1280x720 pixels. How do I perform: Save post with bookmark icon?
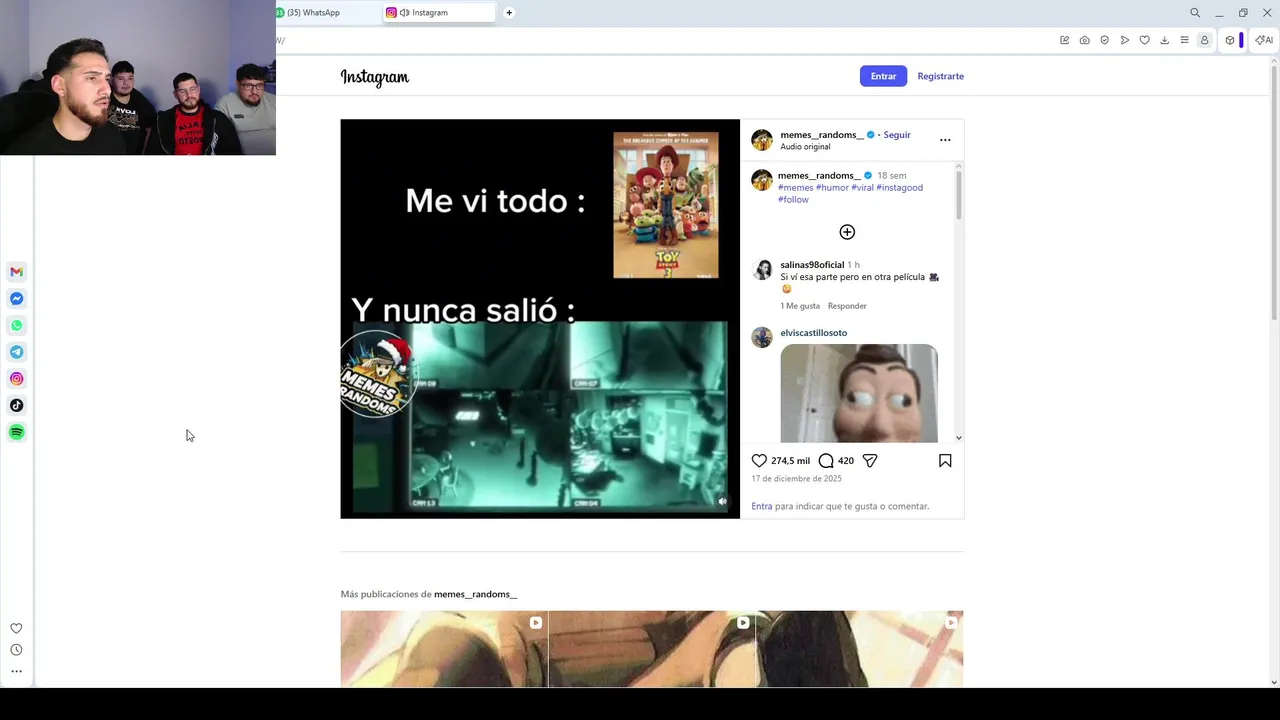pyautogui.click(x=945, y=461)
